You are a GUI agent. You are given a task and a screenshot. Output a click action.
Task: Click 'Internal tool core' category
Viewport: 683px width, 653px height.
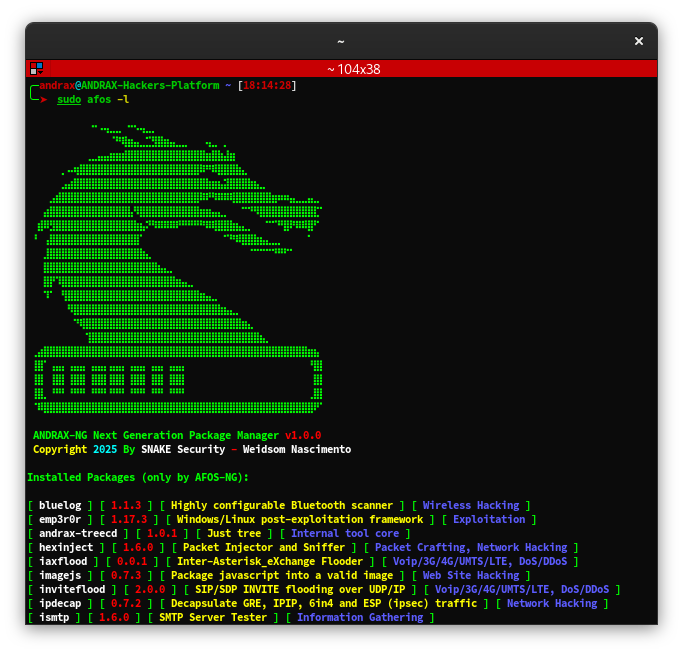tap(345, 533)
